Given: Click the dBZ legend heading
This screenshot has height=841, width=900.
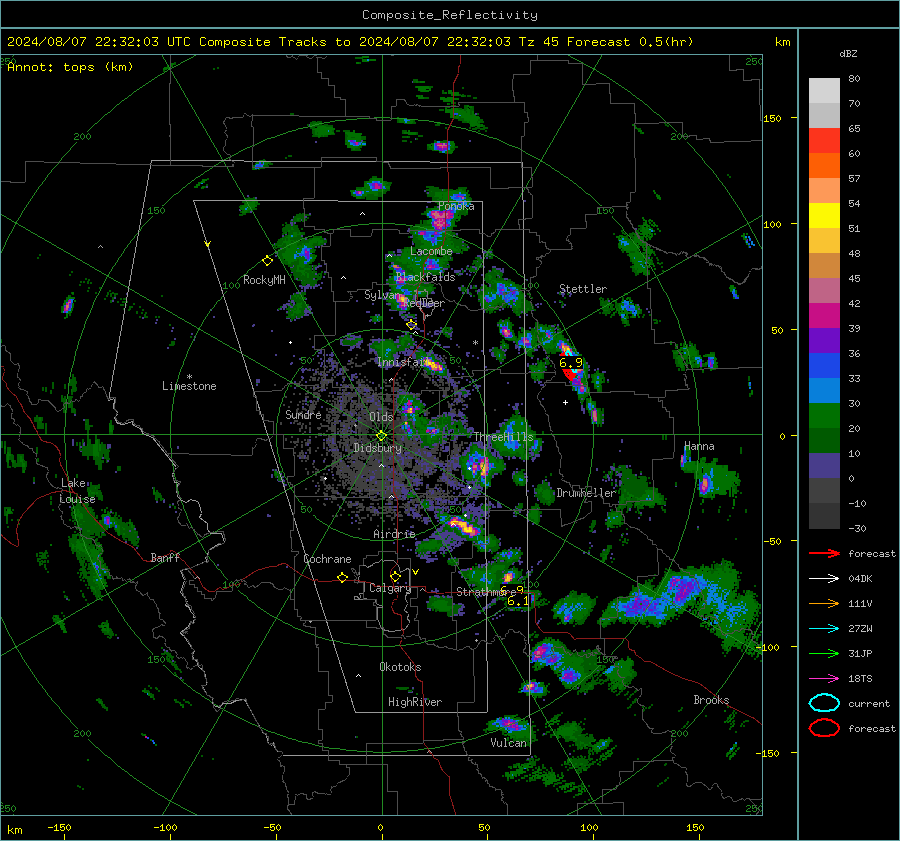Looking at the screenshot, I should pyautogui.click(x=848, y=54).
